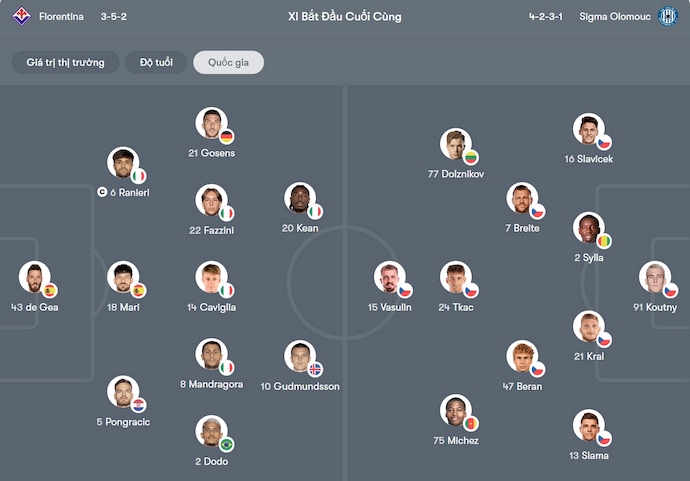The width and height of the screenshot is (690, 481).
Task: Click the Vasulin player name label
Action: 389,307
